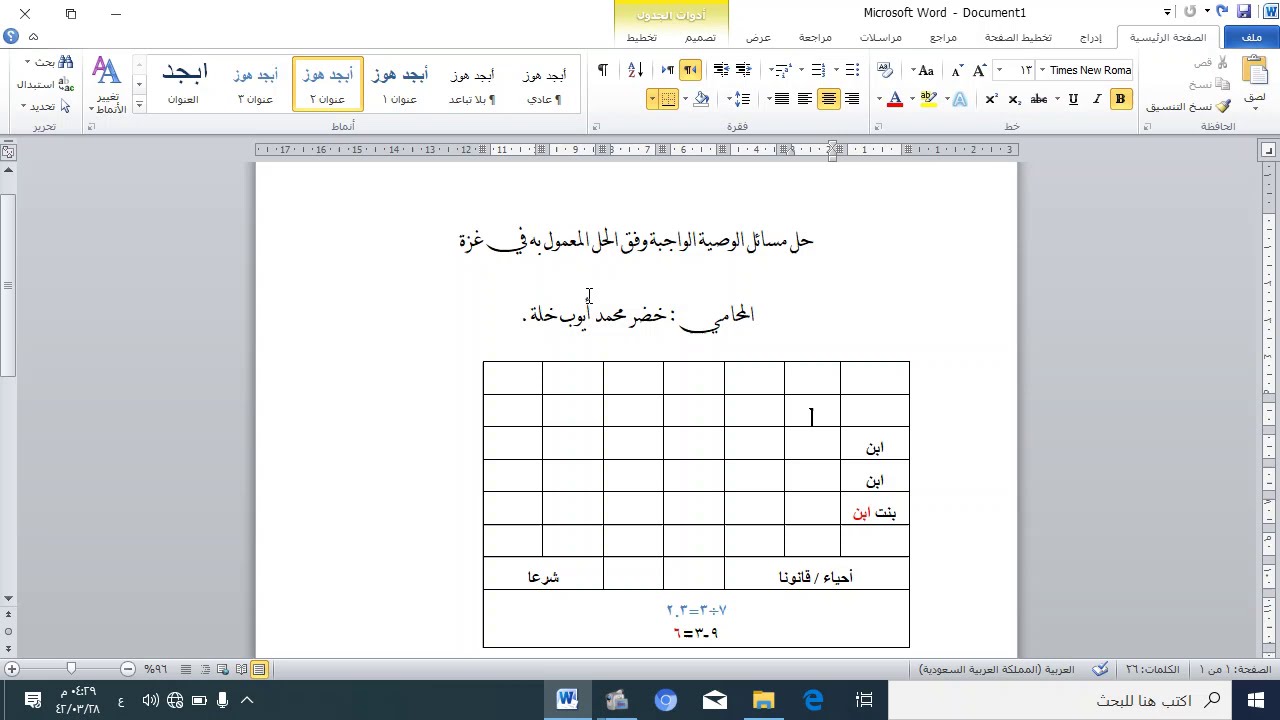Click zoom in plus button
1280x720 pixels.
pyautogui.click(x=11, y=669)
